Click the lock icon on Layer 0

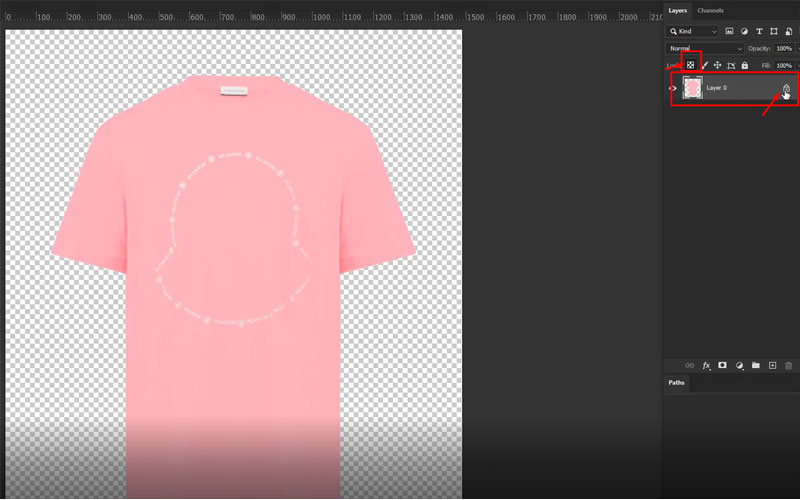coord(786,88)
